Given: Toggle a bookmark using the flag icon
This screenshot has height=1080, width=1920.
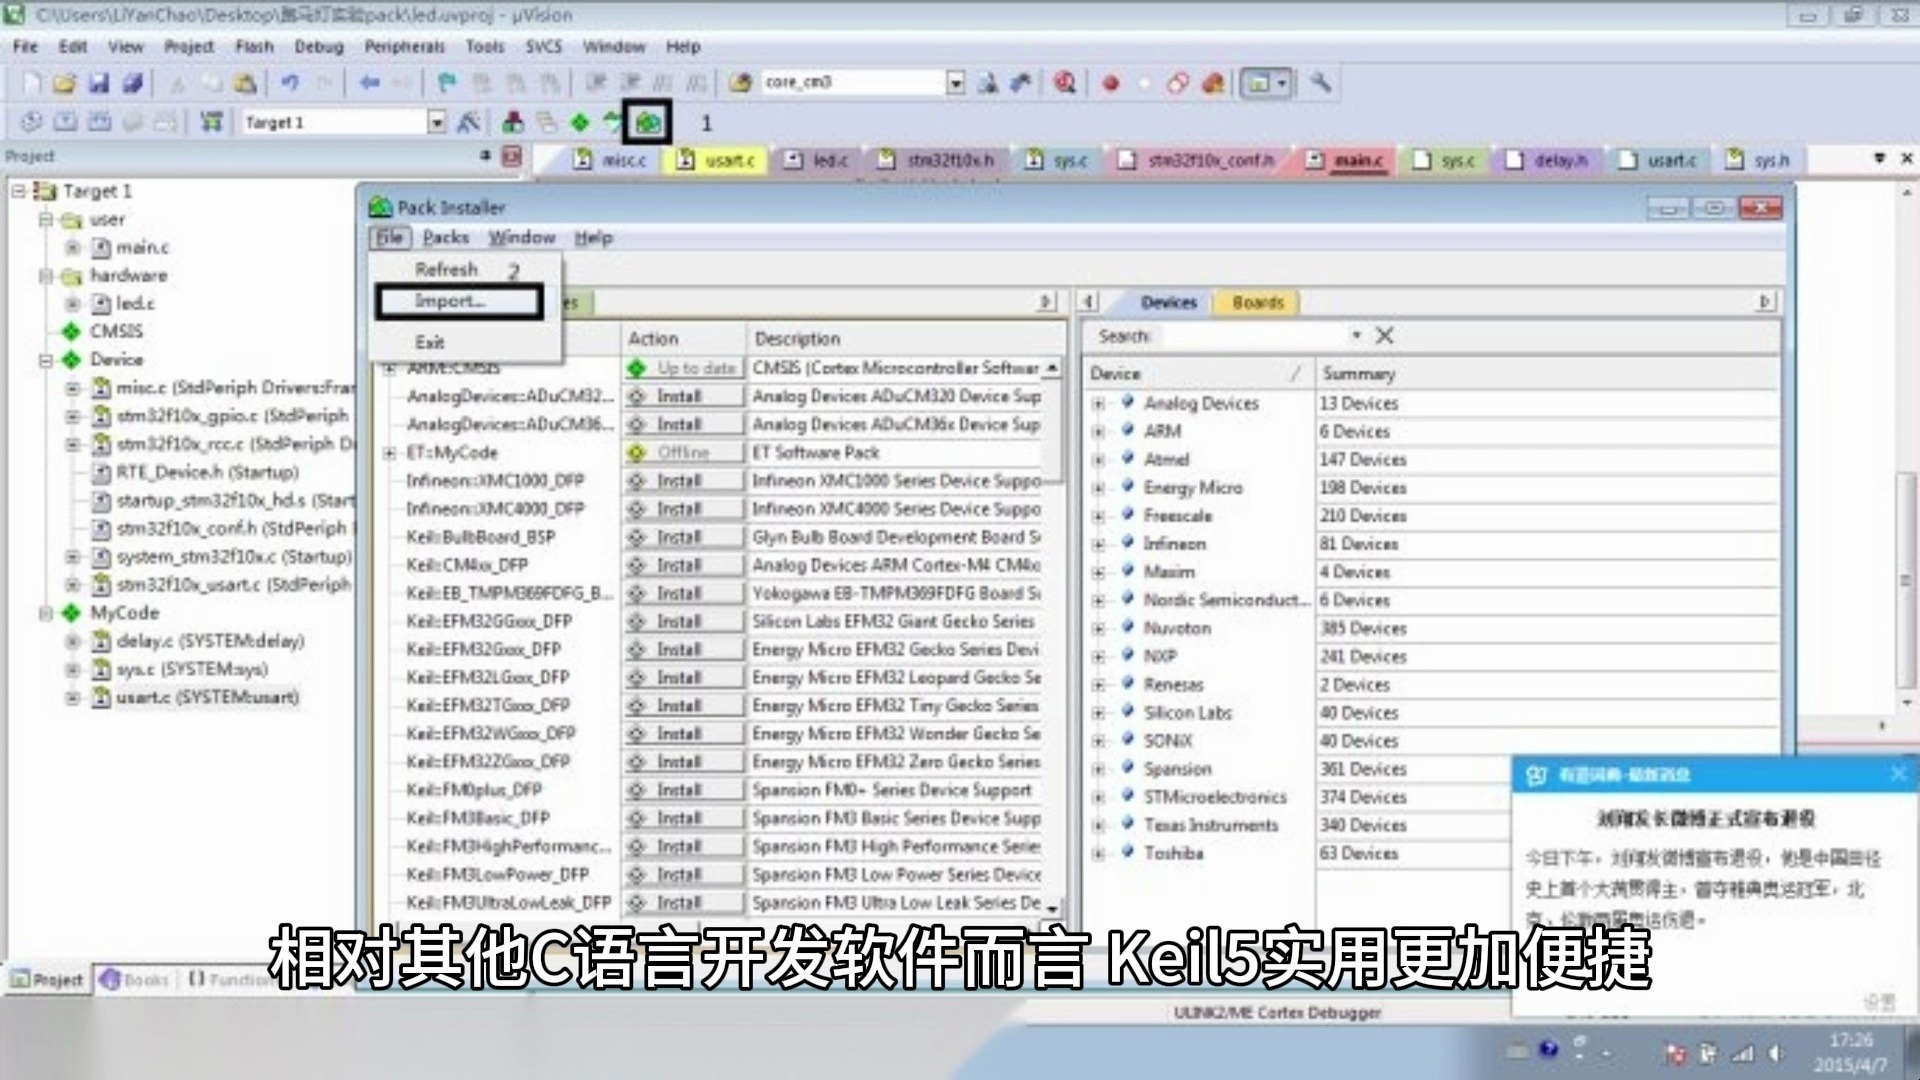Looking at the screenshot, I should tap(447, 83).
